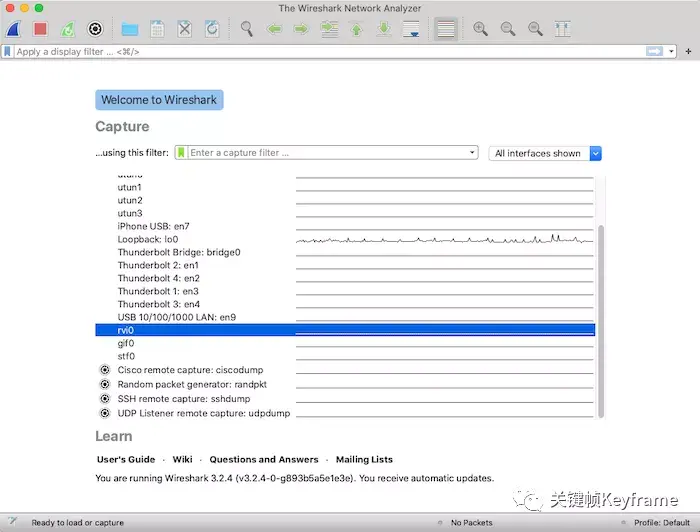The width and height of the screenshot is (700, 532).
Task: Select Thunderbolt Bridge: bridge0 interface
Action: coord(345,252)
